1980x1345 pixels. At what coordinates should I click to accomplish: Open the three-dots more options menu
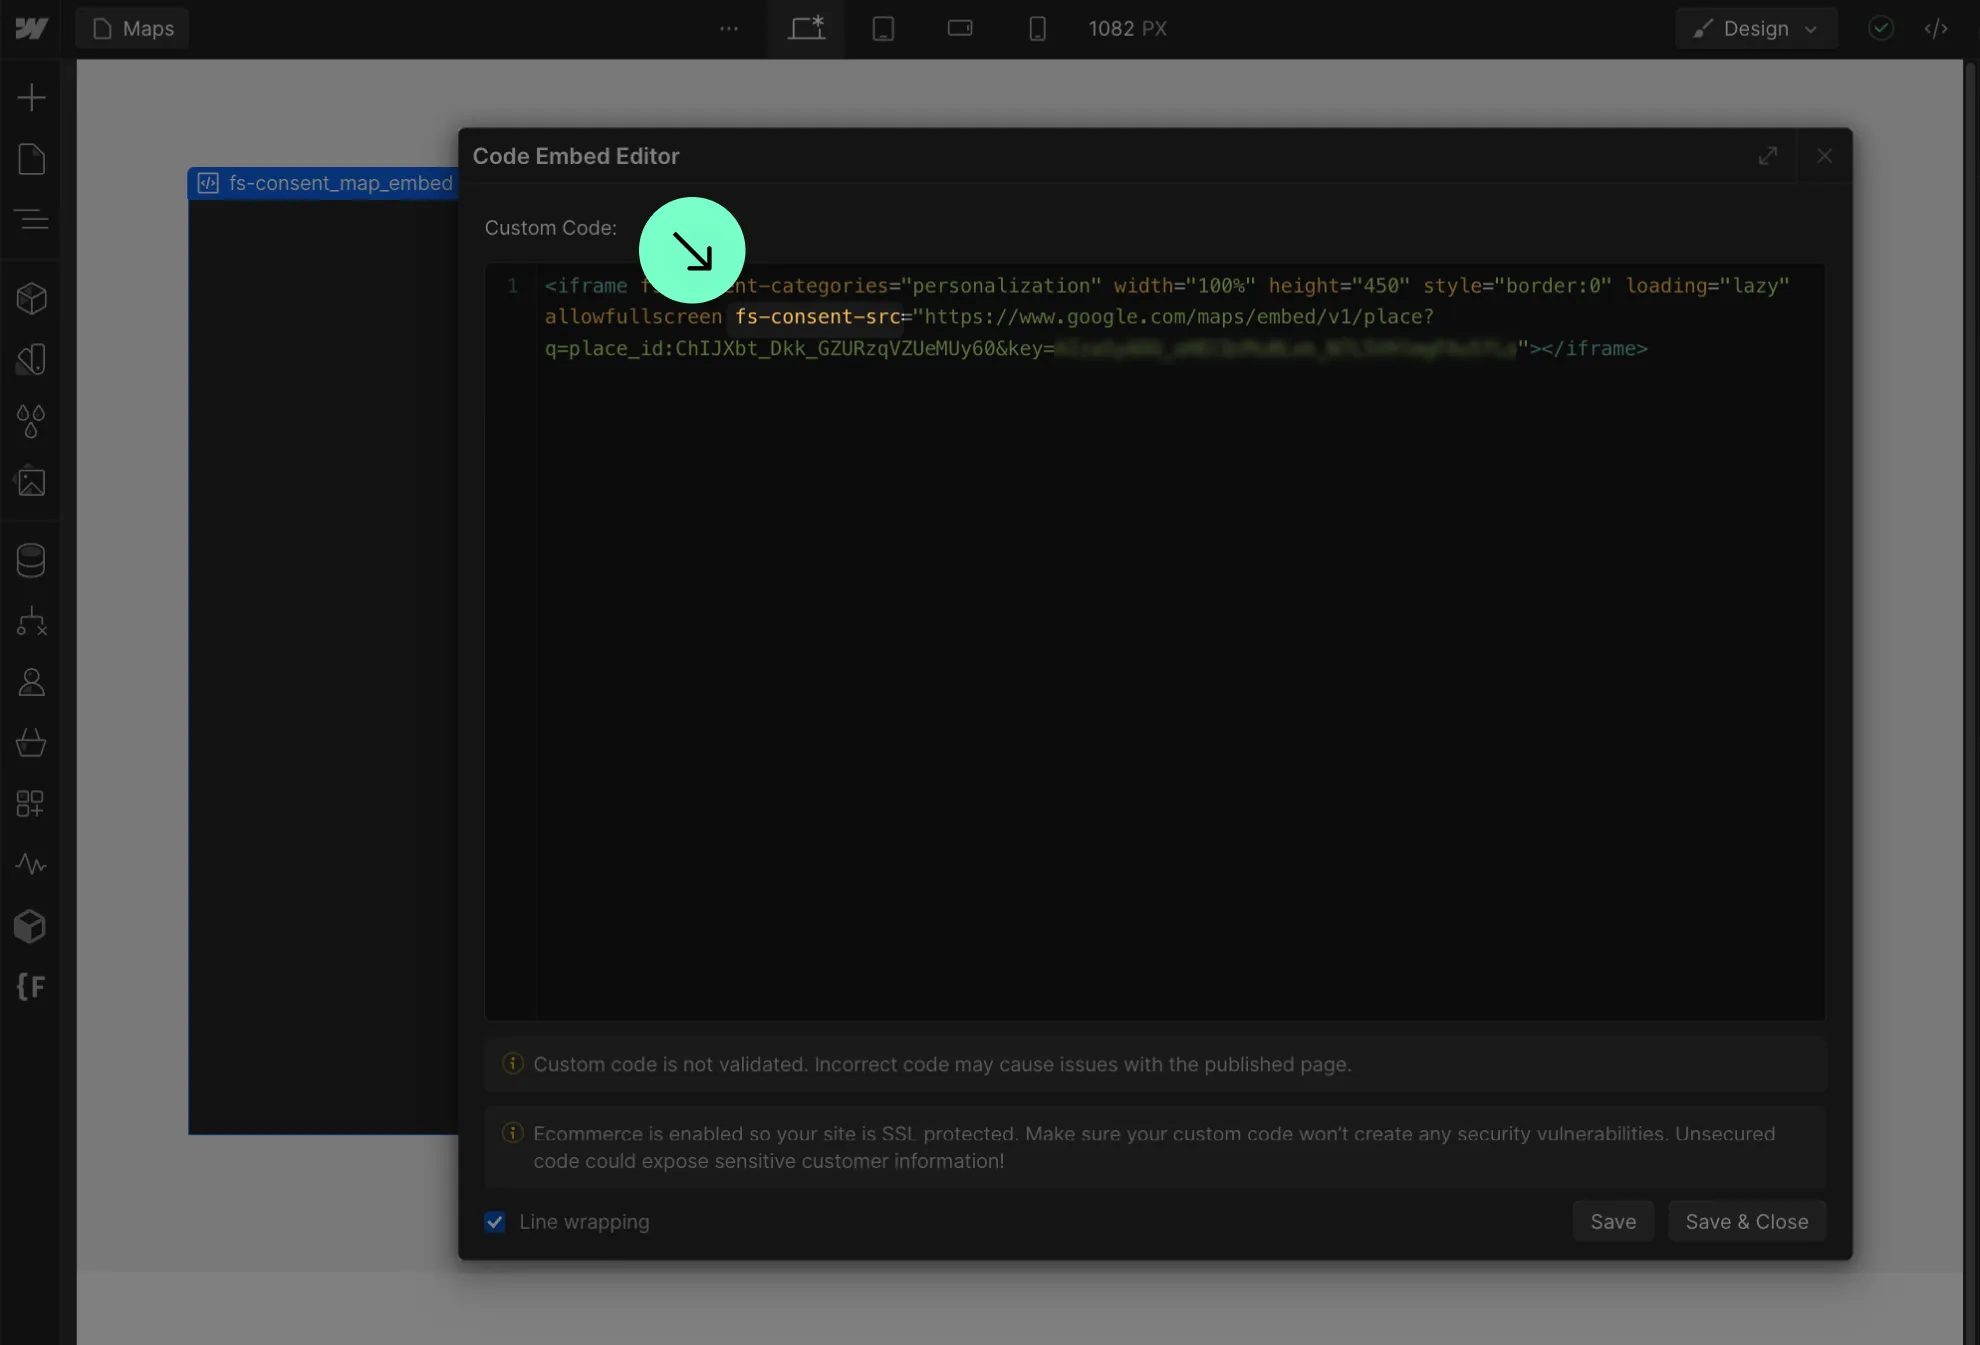coord(729,28)
